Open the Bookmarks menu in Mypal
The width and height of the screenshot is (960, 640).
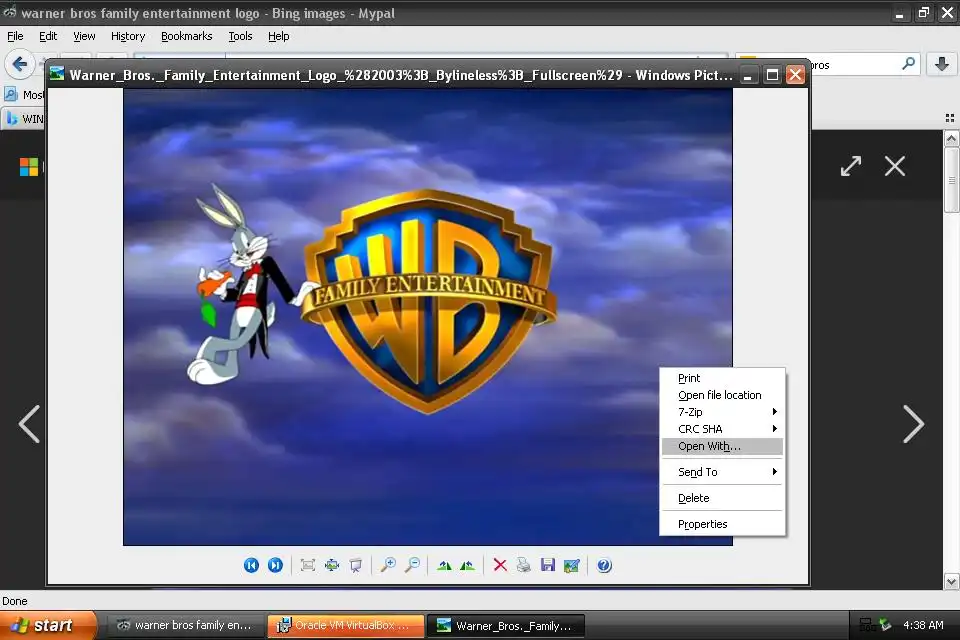tap(187, 36)
